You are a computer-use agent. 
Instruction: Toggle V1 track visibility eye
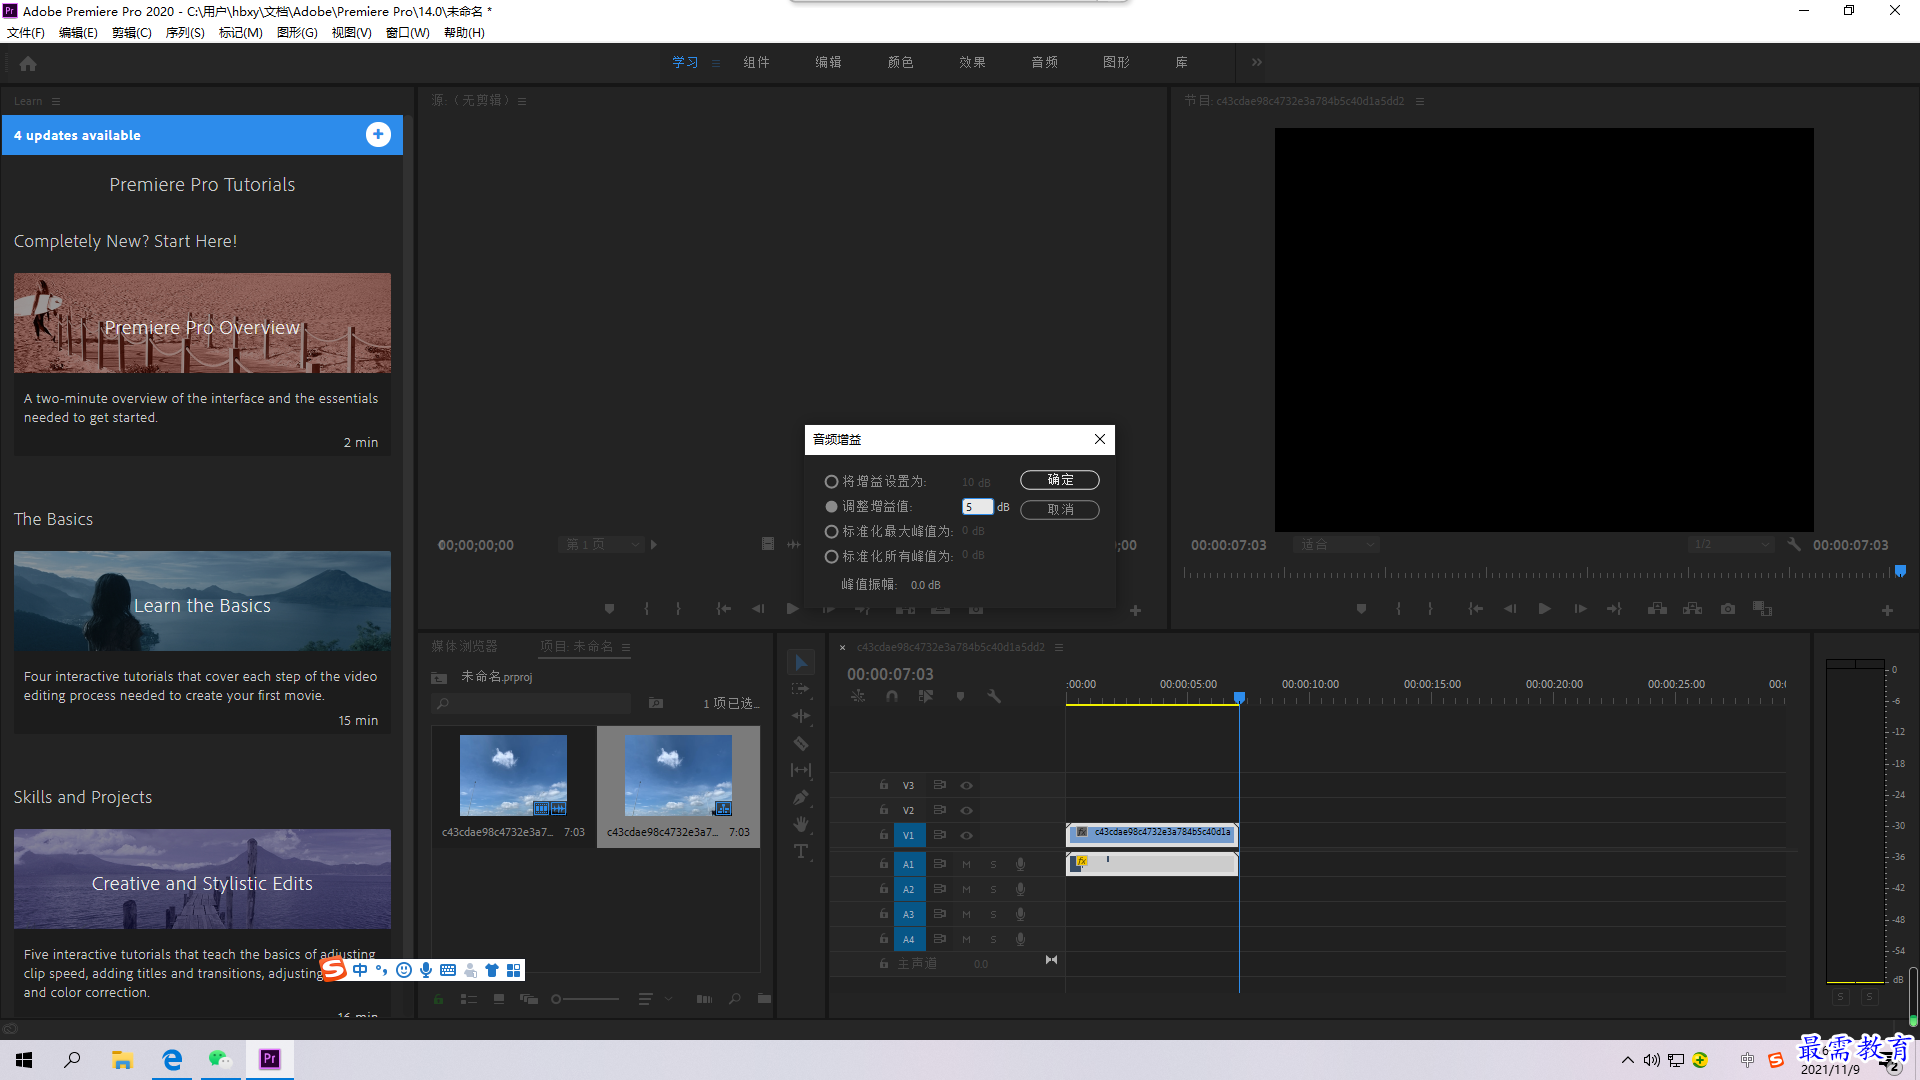[966, 836]
